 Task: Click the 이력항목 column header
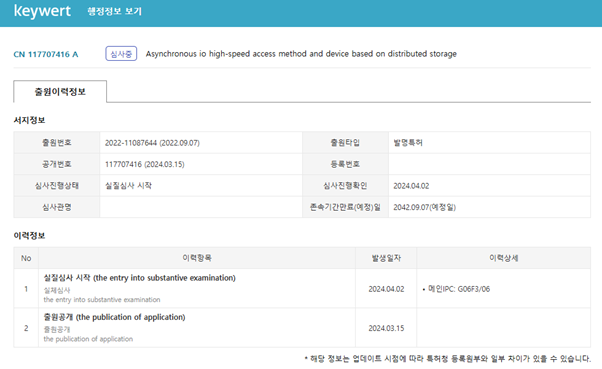197,258
